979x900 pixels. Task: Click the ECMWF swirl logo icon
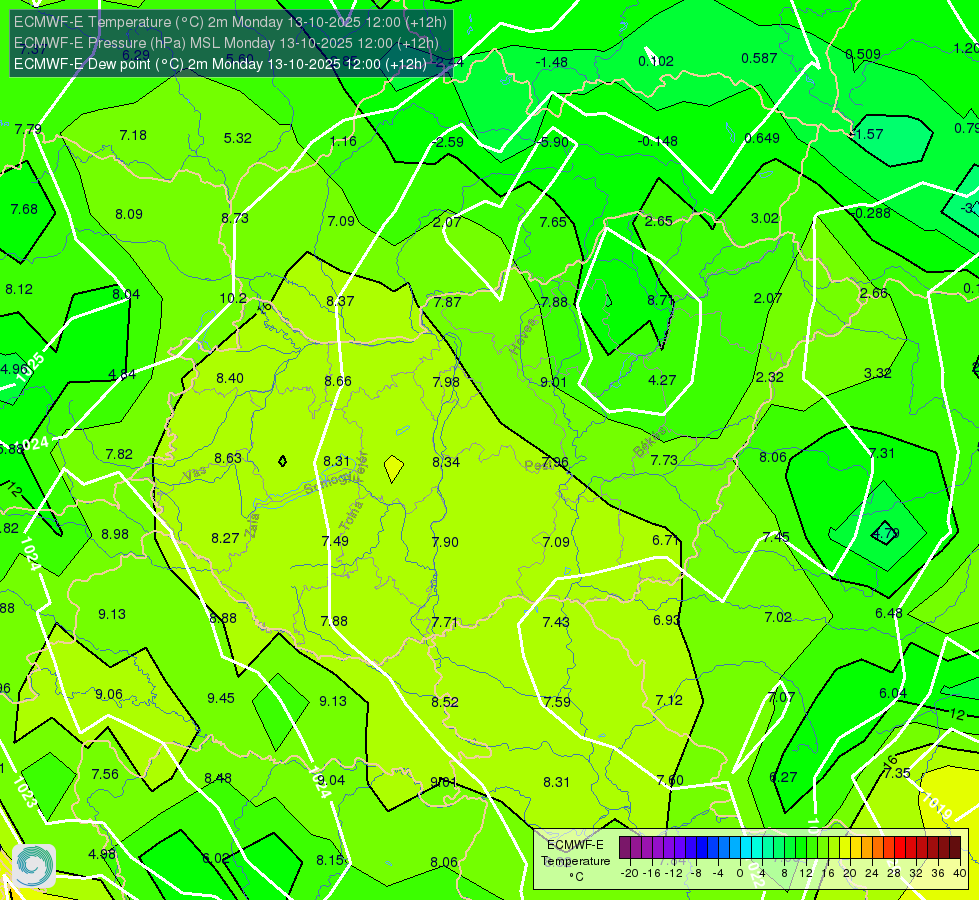tap(34, 866)
